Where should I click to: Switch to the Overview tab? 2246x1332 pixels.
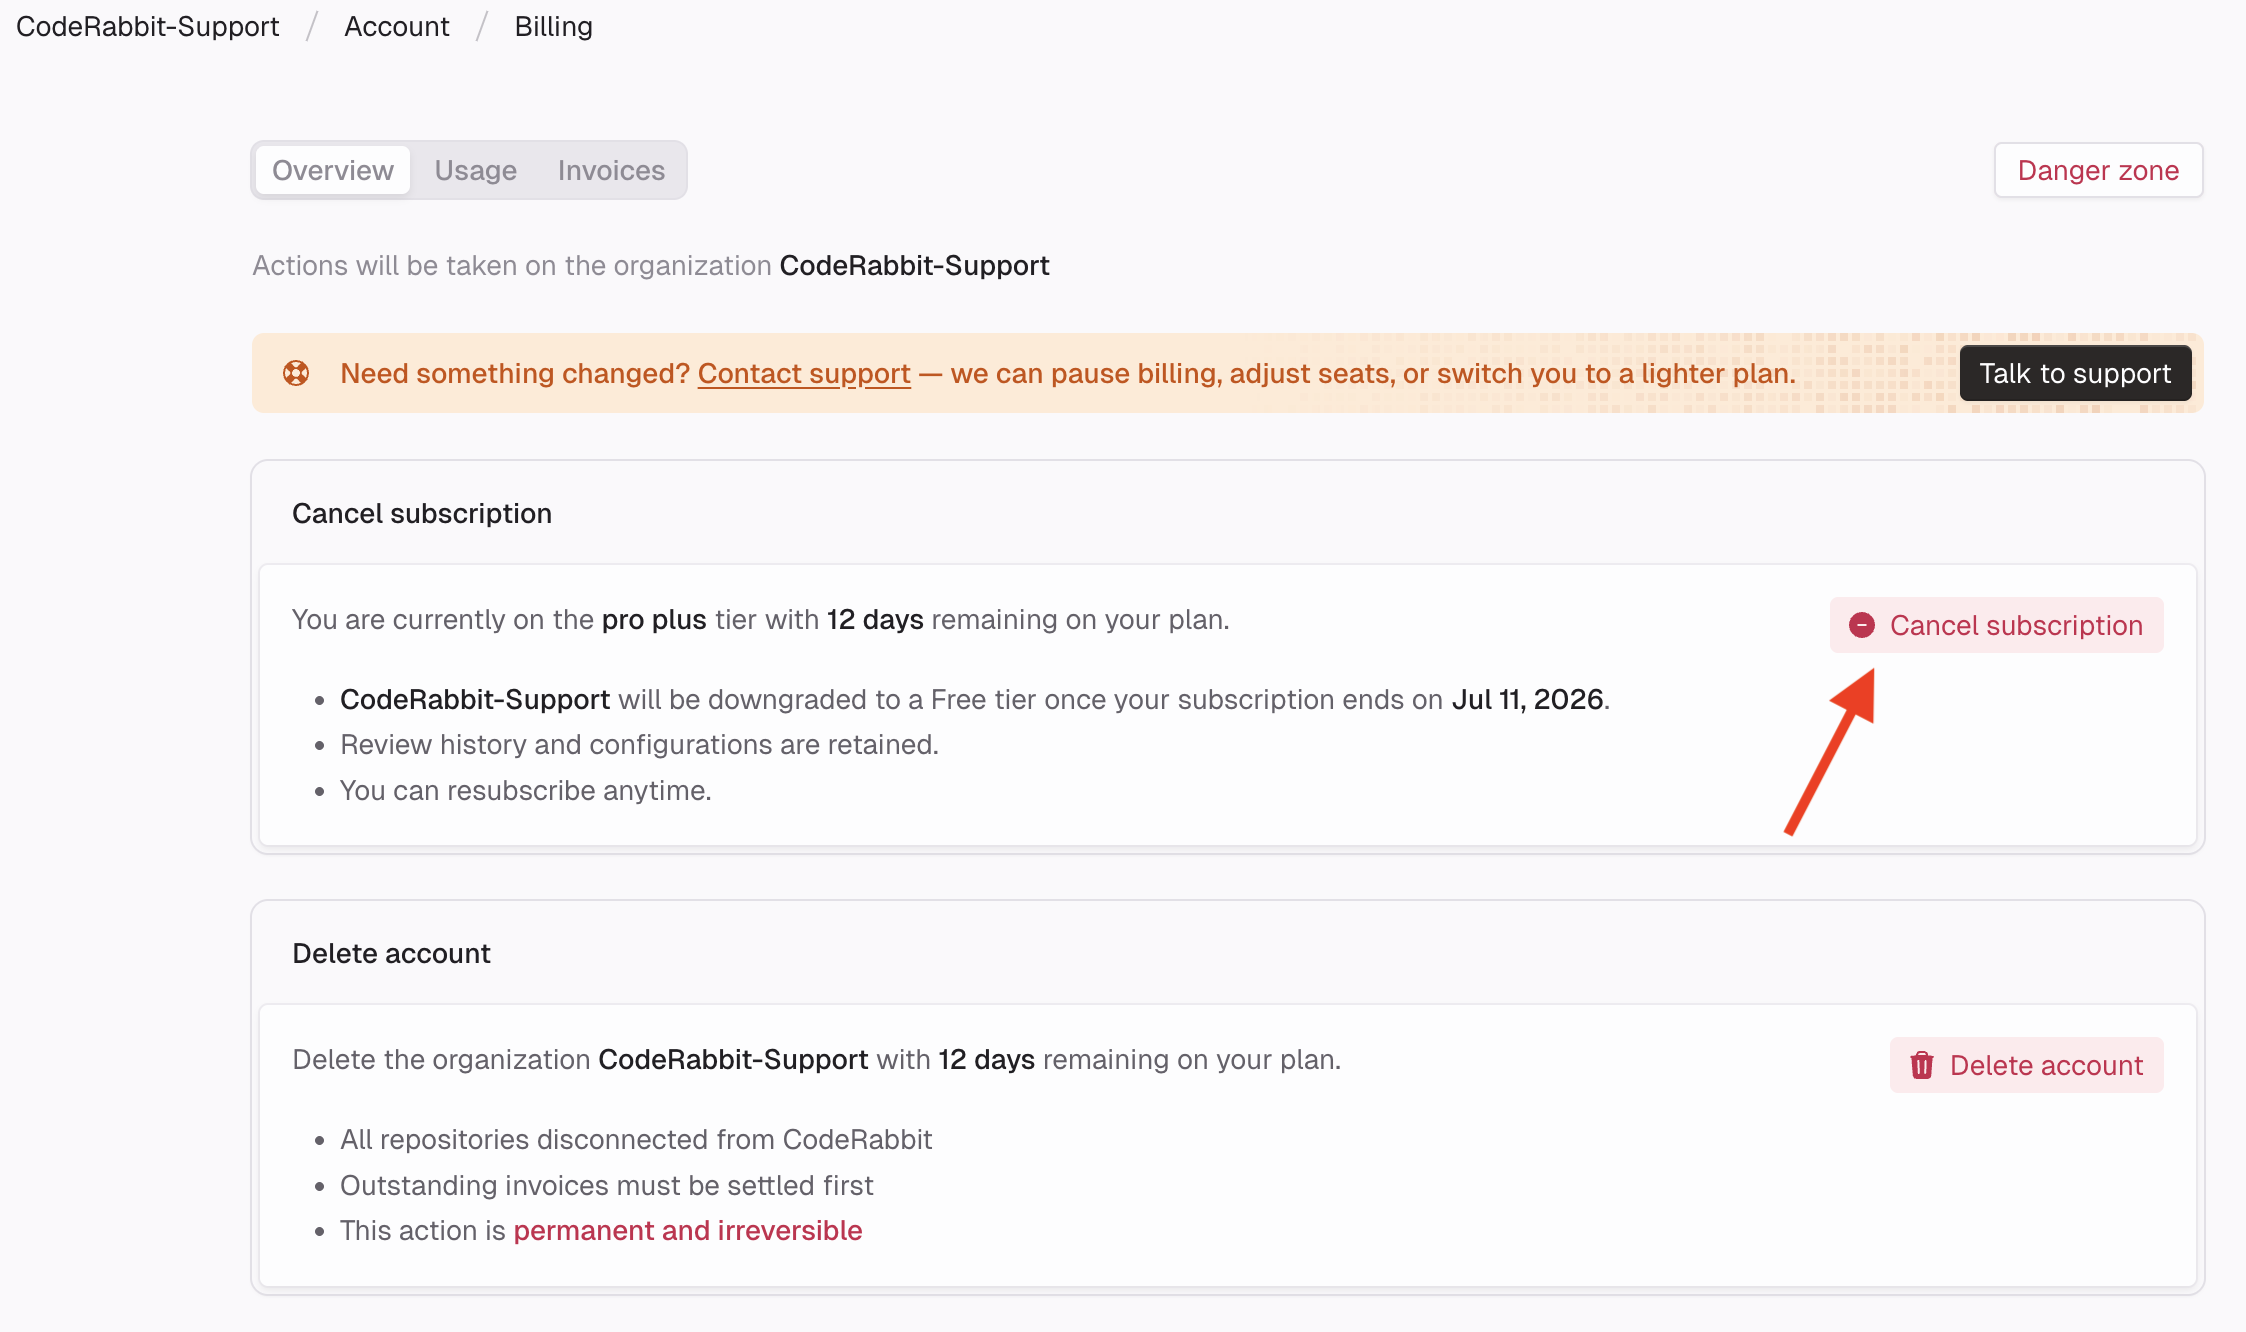332,170
